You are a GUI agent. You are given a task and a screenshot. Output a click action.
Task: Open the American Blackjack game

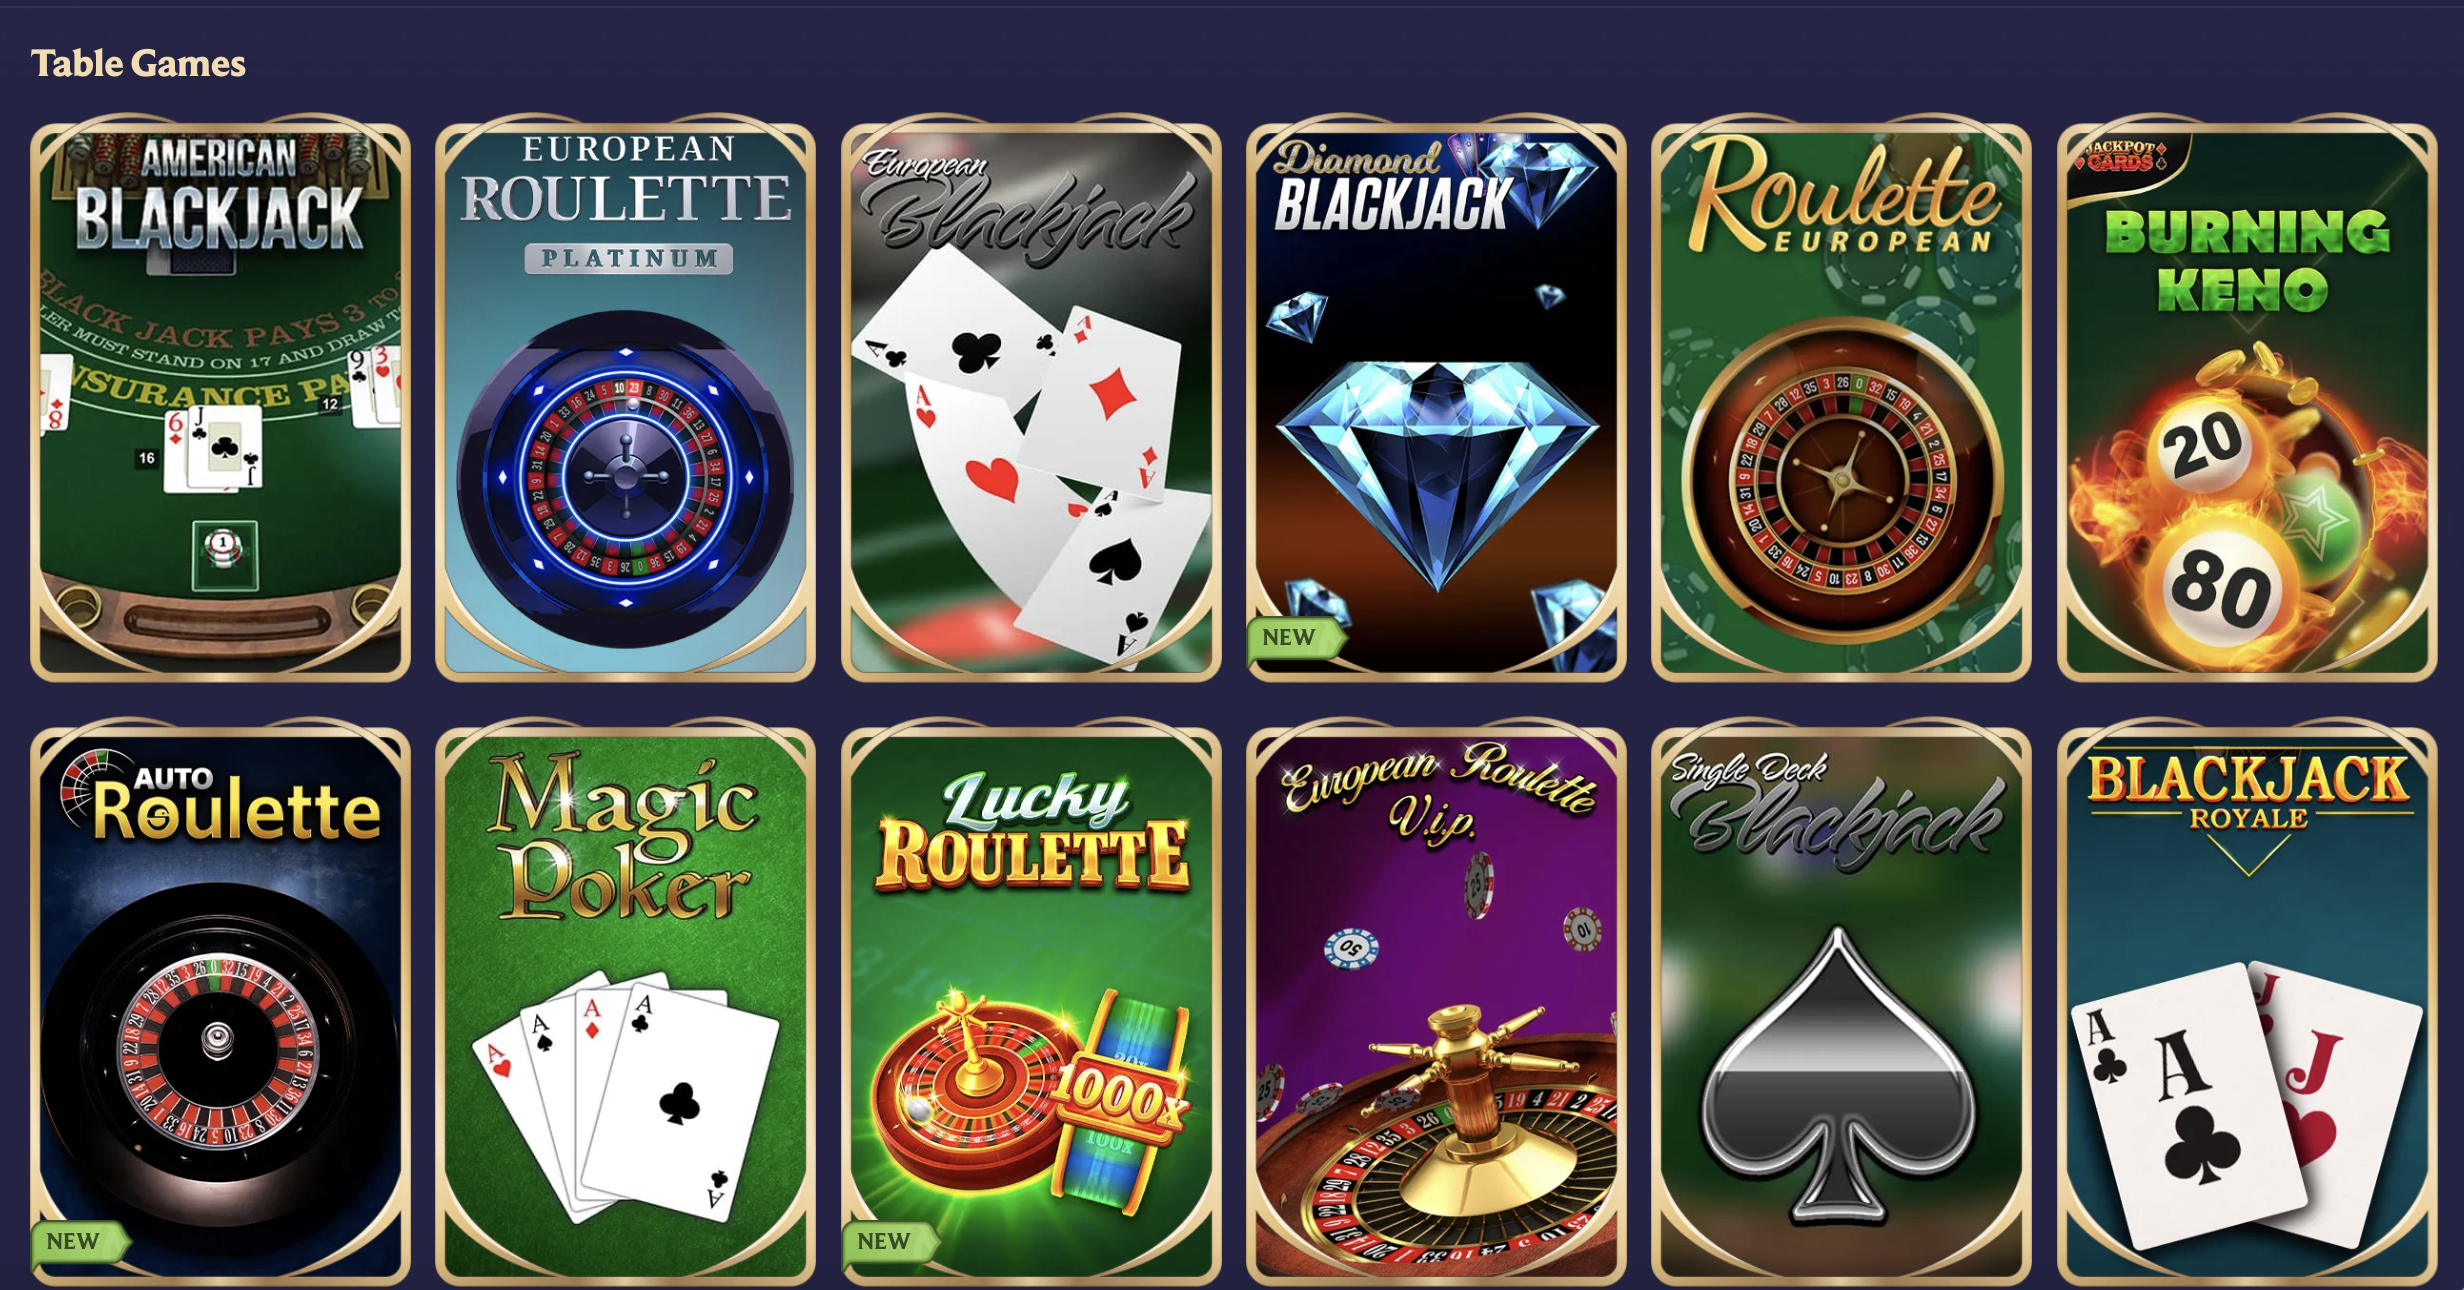220,400
